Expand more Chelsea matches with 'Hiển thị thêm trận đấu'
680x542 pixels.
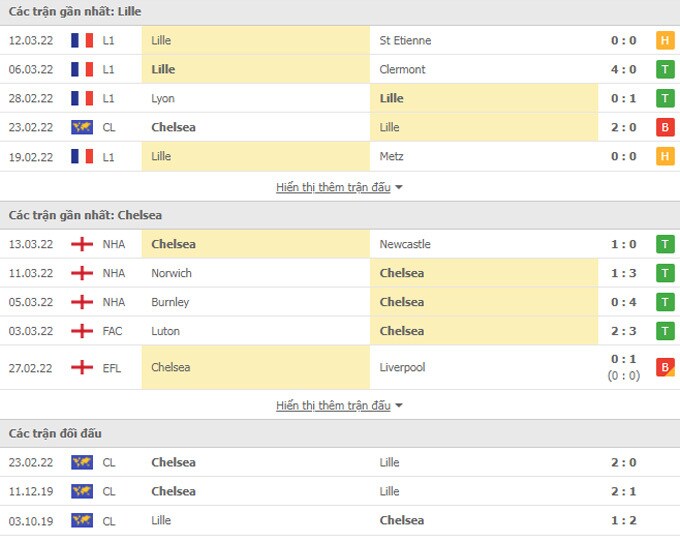point(333,406)
